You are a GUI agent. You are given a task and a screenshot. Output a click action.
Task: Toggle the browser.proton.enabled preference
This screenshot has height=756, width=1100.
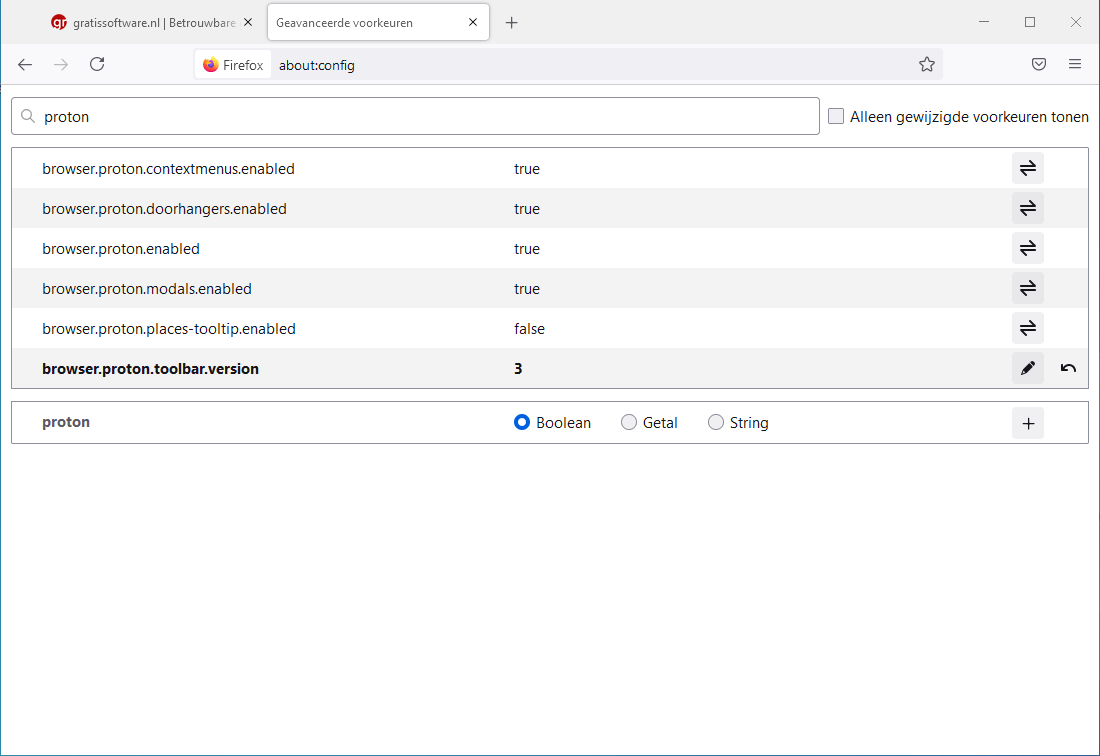[x=1027, y=249]
